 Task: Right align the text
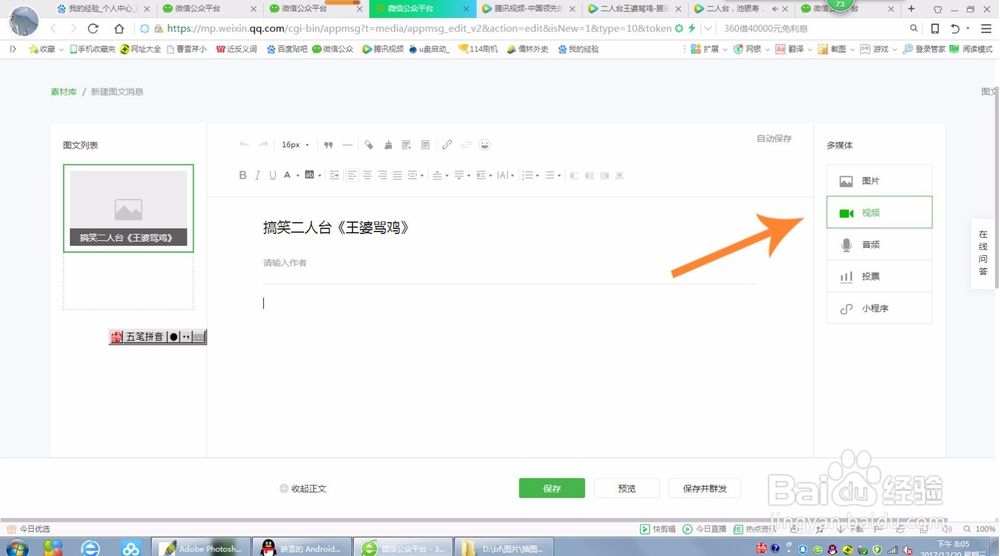[382, 175]
